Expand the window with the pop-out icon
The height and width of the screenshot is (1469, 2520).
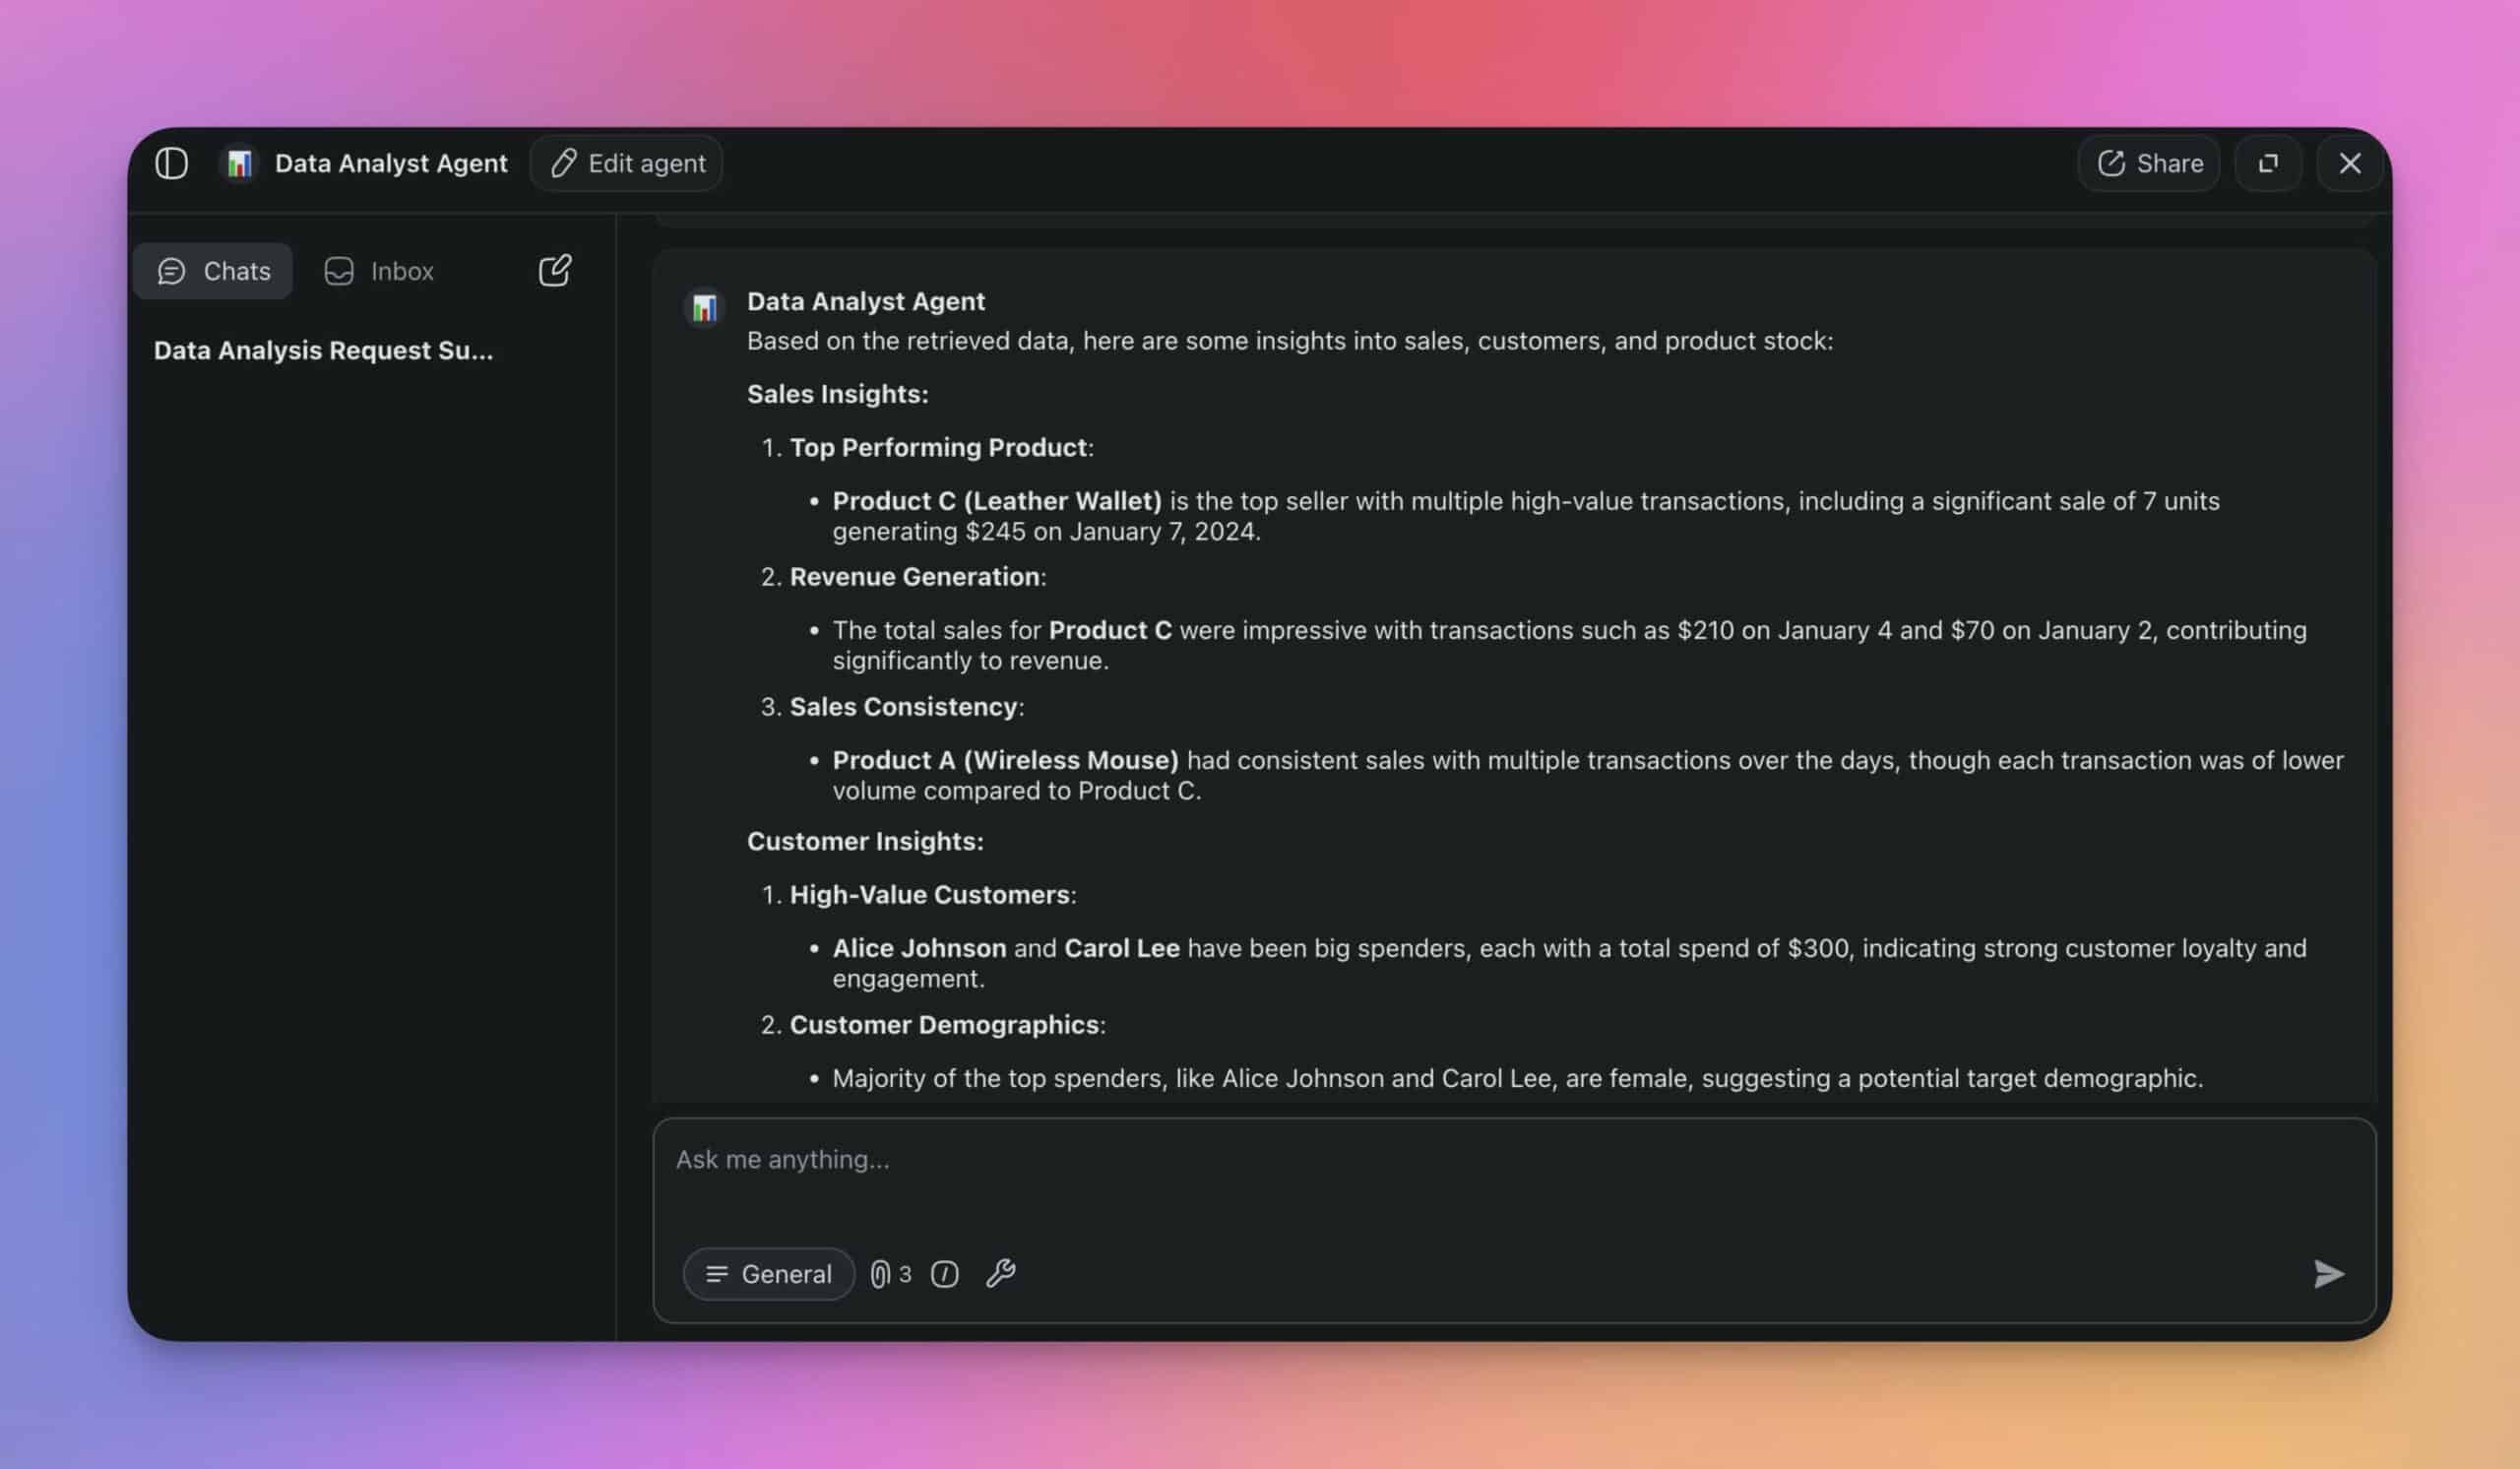pos(2268,163)
